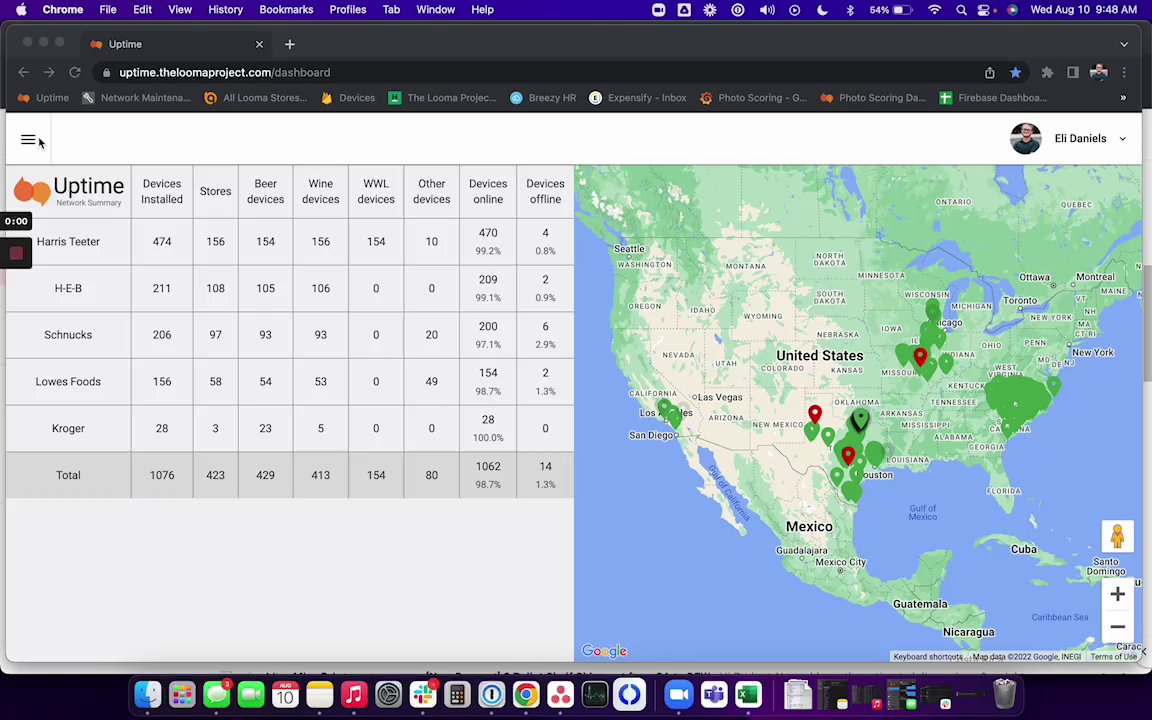Click Kroger row name
The width and height of the screenshot is (1152, 720).
coord(68,428)
